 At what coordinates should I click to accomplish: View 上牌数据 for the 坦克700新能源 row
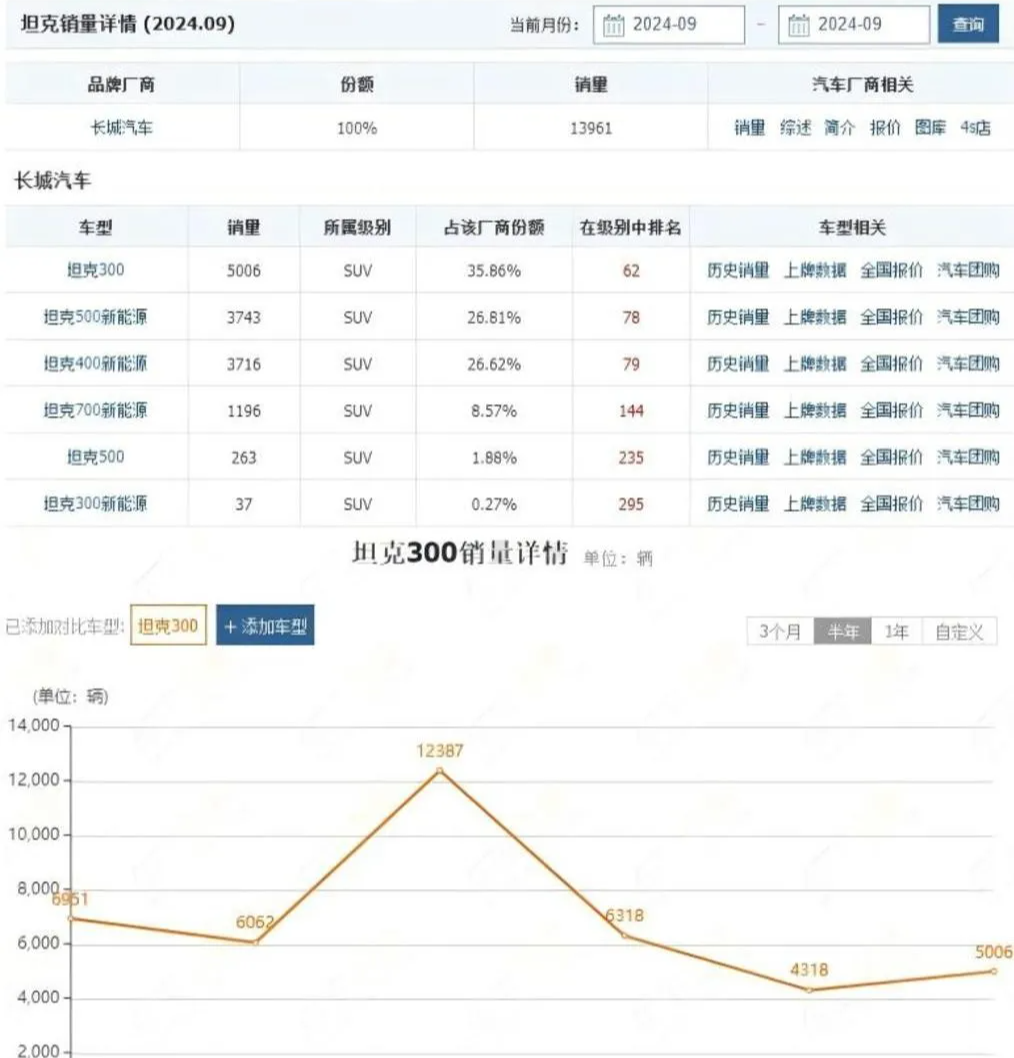[814, 410]
